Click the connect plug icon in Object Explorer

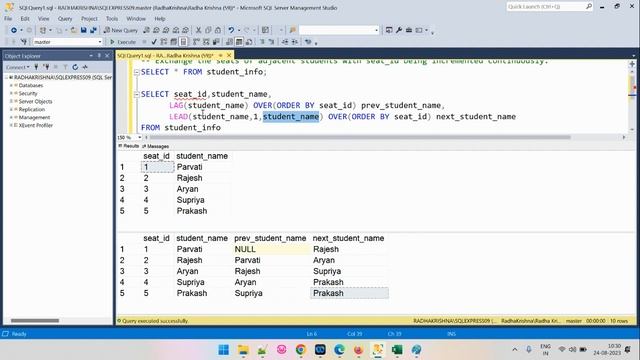[36, 67]
